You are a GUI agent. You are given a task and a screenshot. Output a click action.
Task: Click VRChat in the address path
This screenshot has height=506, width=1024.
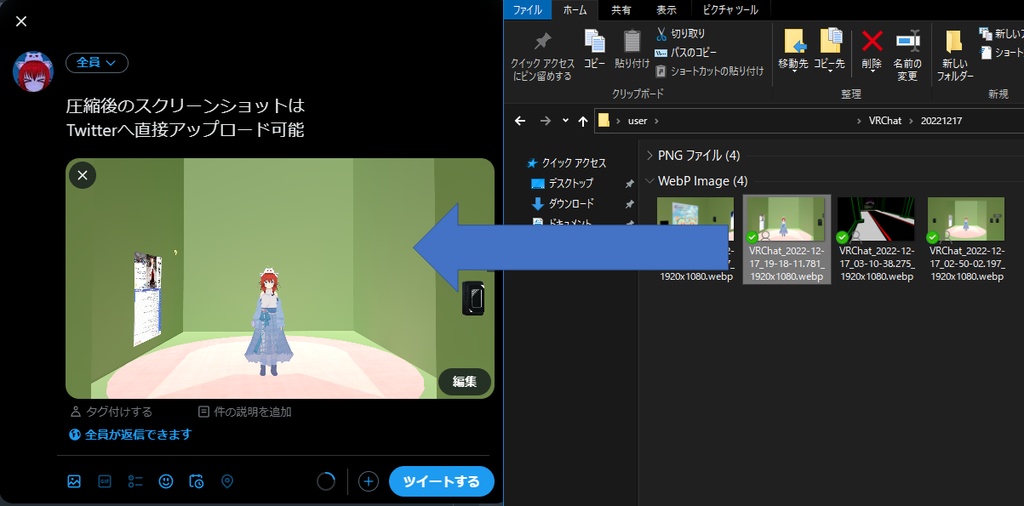click(x=885, y=121)
